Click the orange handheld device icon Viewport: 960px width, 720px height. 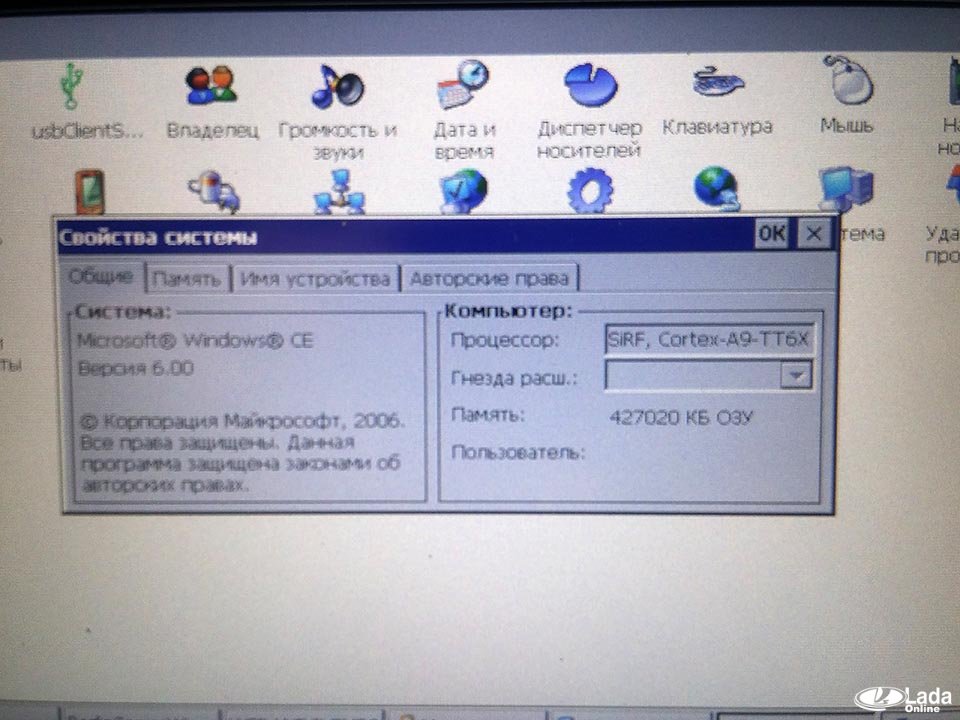pyautogui.click(x=89, y=191)
